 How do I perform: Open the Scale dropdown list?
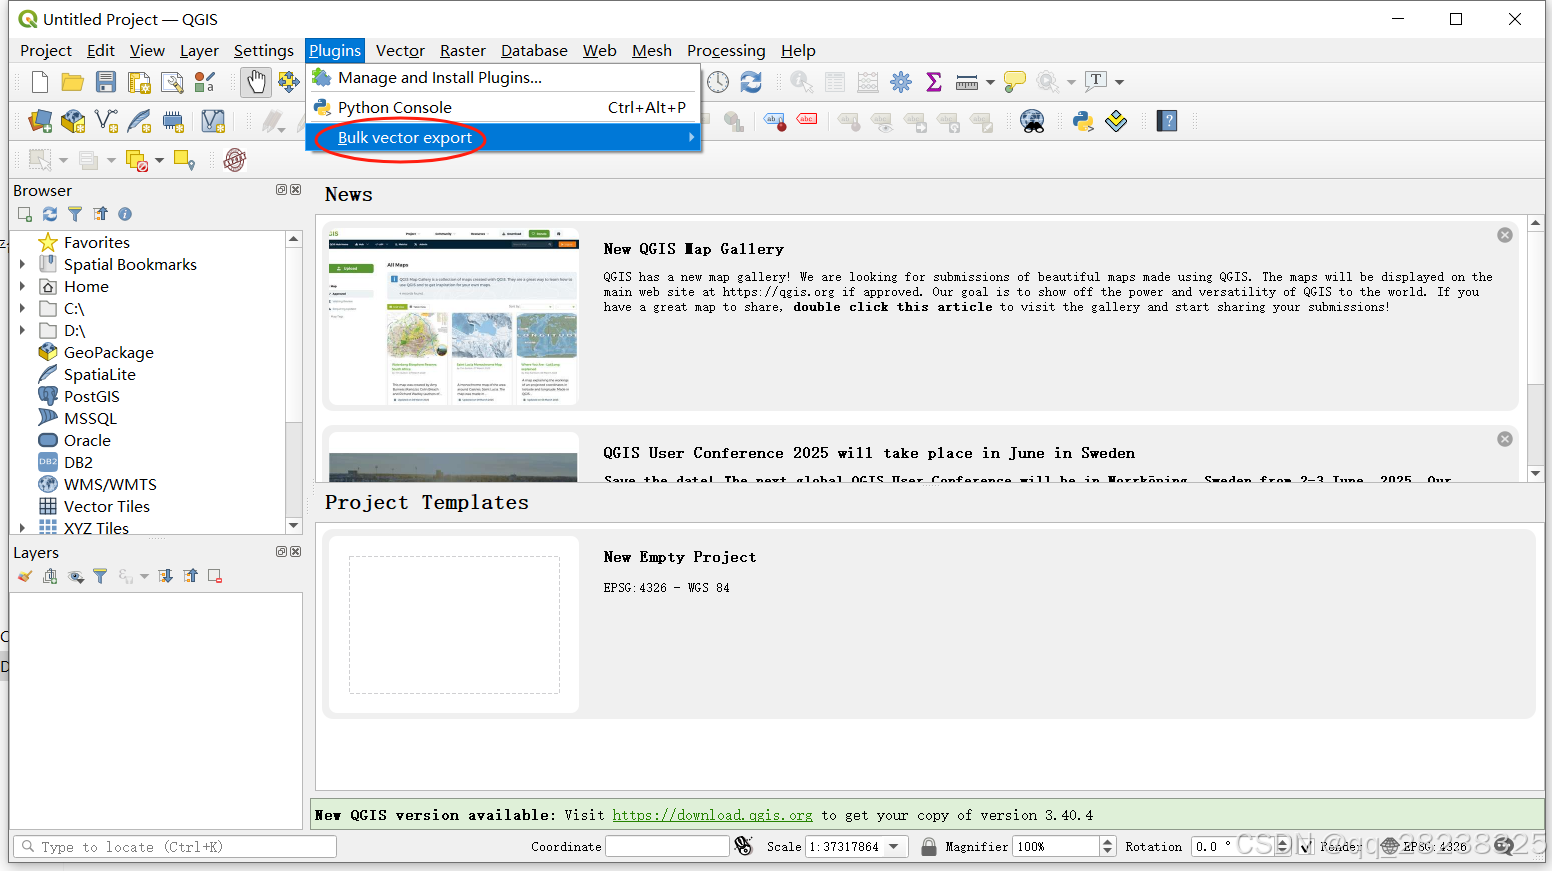[x=895, y=847]
